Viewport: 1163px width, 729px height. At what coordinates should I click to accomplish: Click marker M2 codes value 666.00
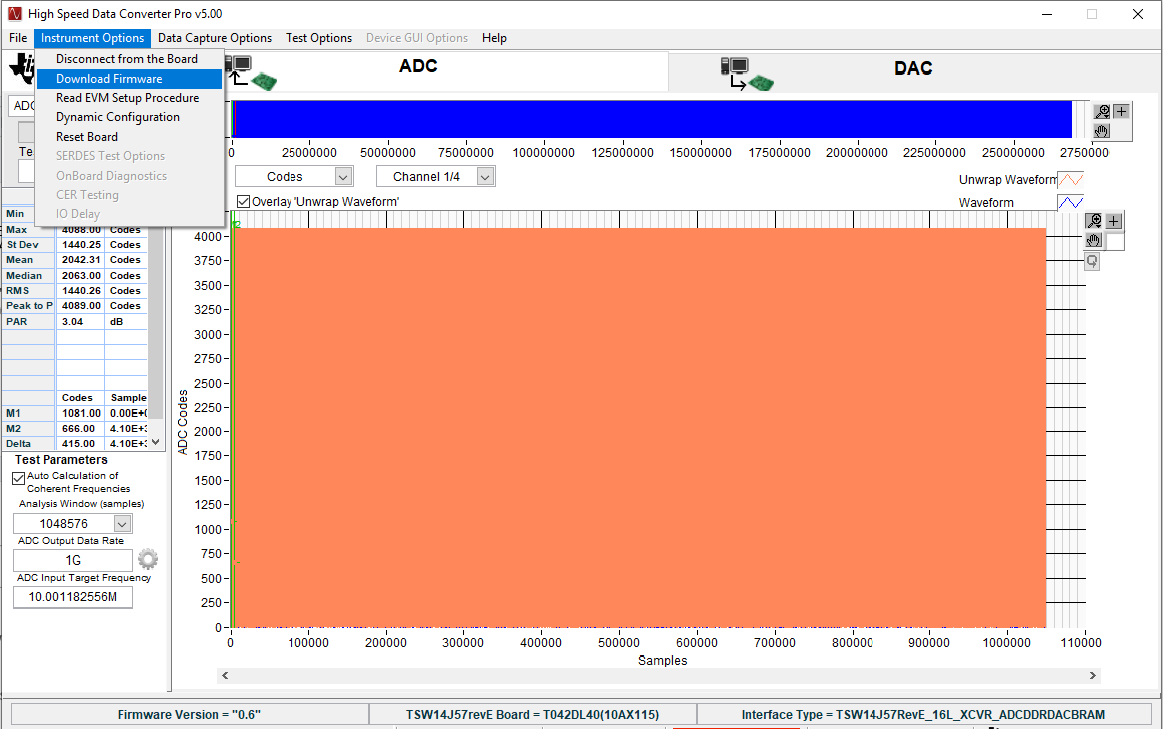click(80, 429)
